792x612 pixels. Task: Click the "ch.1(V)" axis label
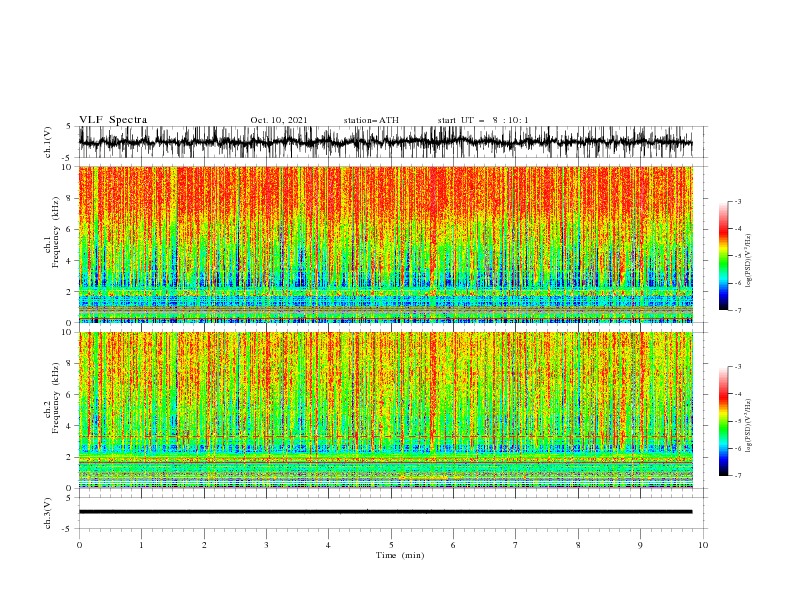pyautogui.click(x=48, y=142)
